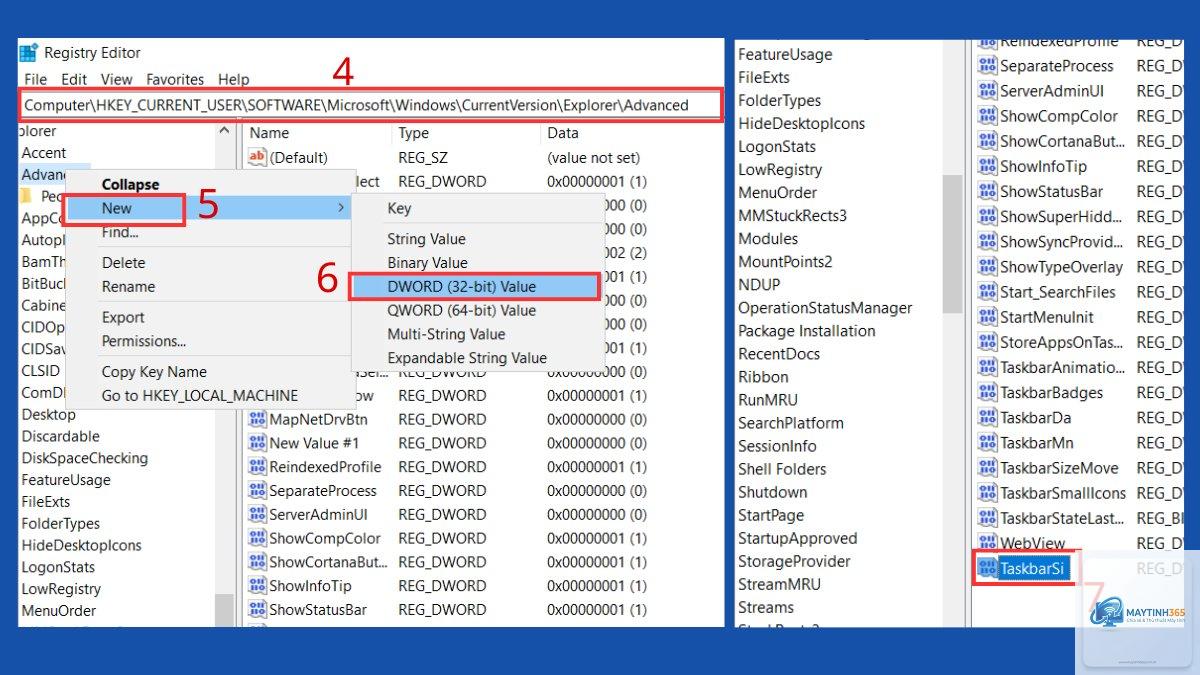Click the (Default) string value icon
The width and height of the screenshot is (1200, 675).
pyautogui.click(x=257, y=157)
